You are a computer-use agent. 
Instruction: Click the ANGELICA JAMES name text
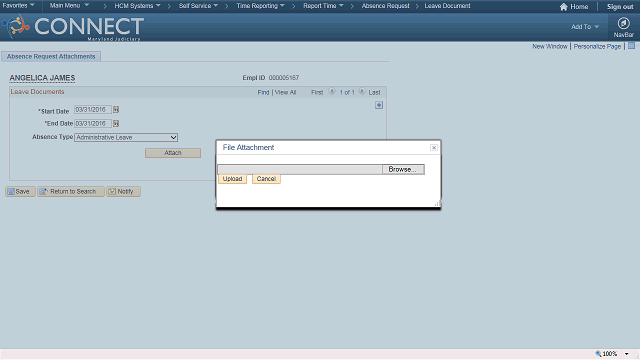42,78
